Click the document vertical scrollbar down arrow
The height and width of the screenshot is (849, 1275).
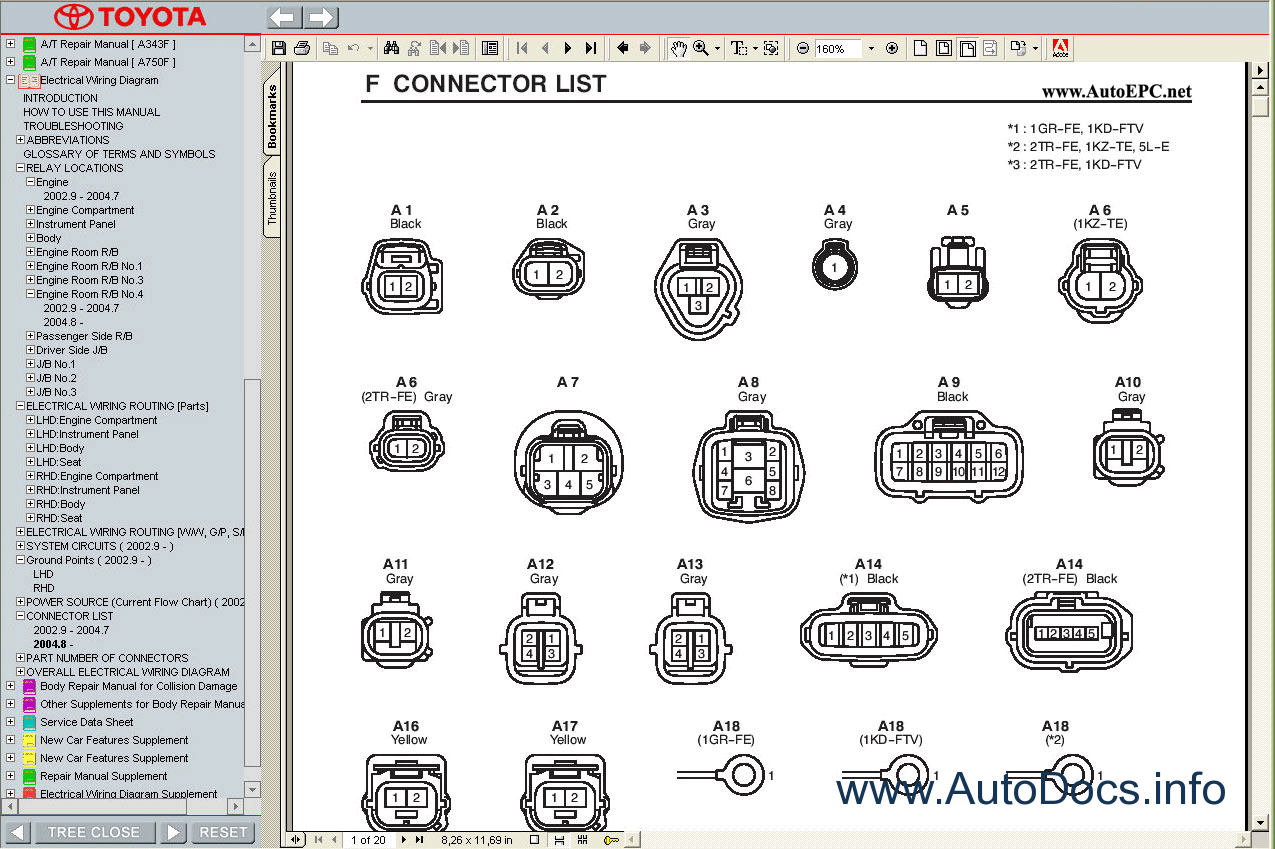point(1261,822)
